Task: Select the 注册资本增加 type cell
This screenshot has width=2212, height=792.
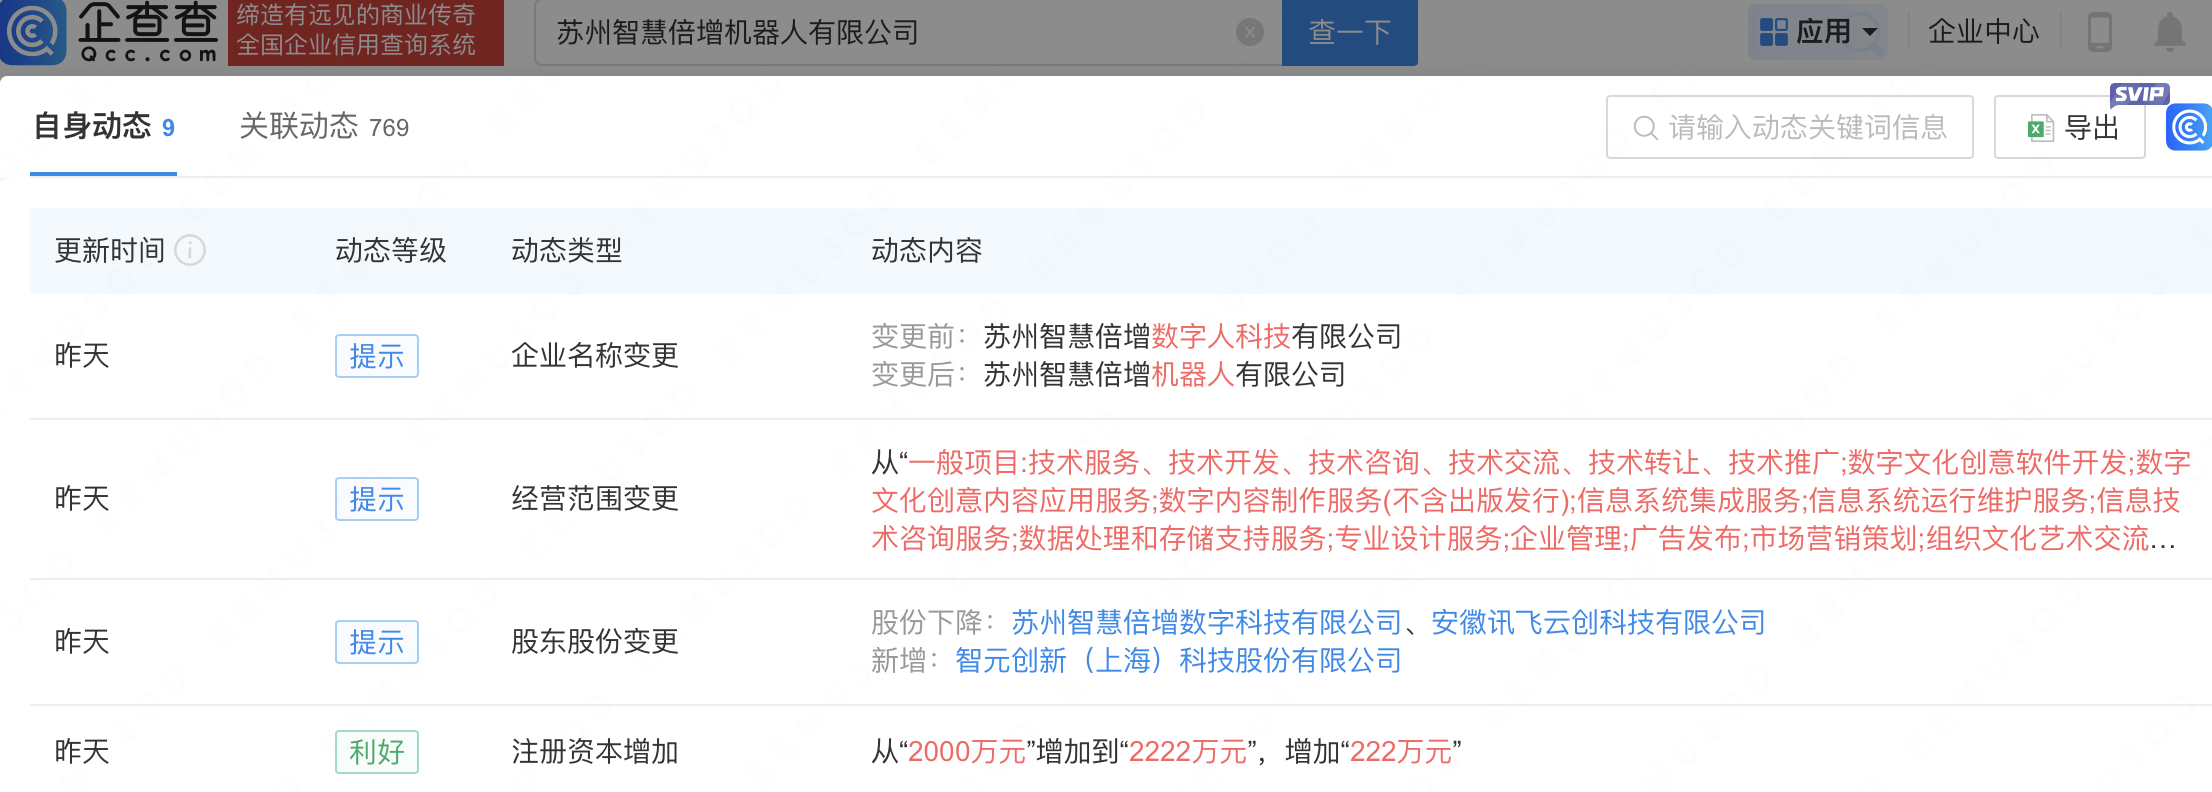Action: coord(595,752)
